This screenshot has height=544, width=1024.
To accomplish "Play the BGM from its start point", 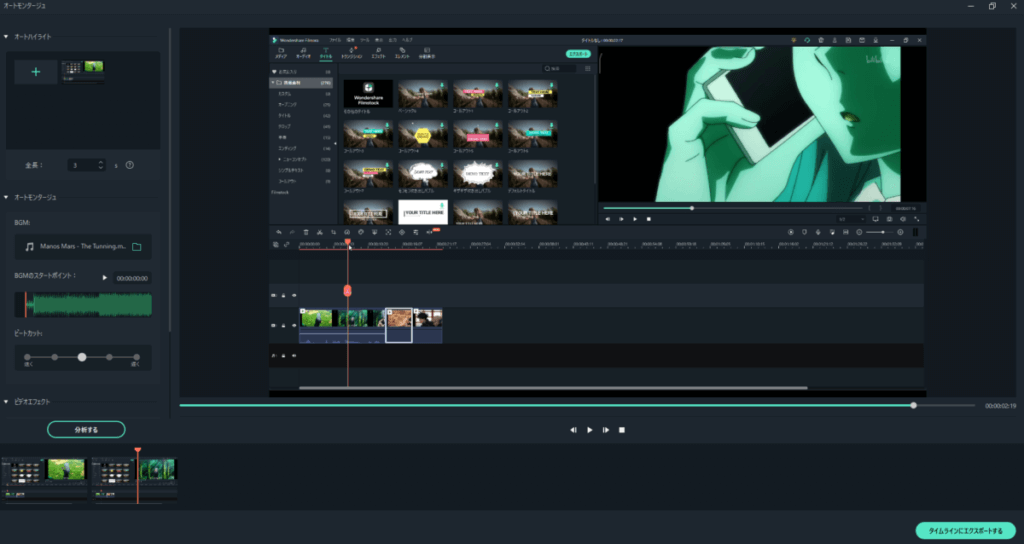I will tap(104, 278).
